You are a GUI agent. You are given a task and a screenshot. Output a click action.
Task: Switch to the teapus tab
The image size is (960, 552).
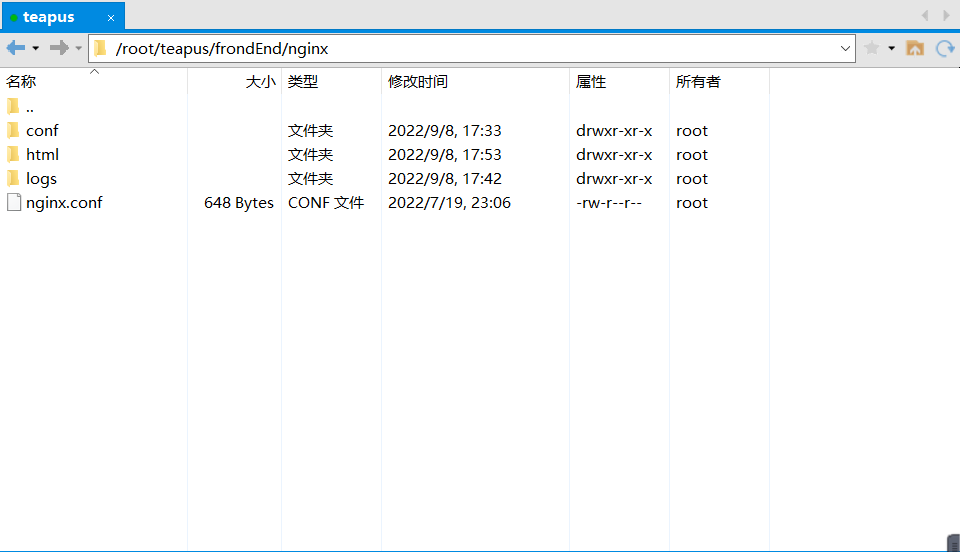click(49, 17)
